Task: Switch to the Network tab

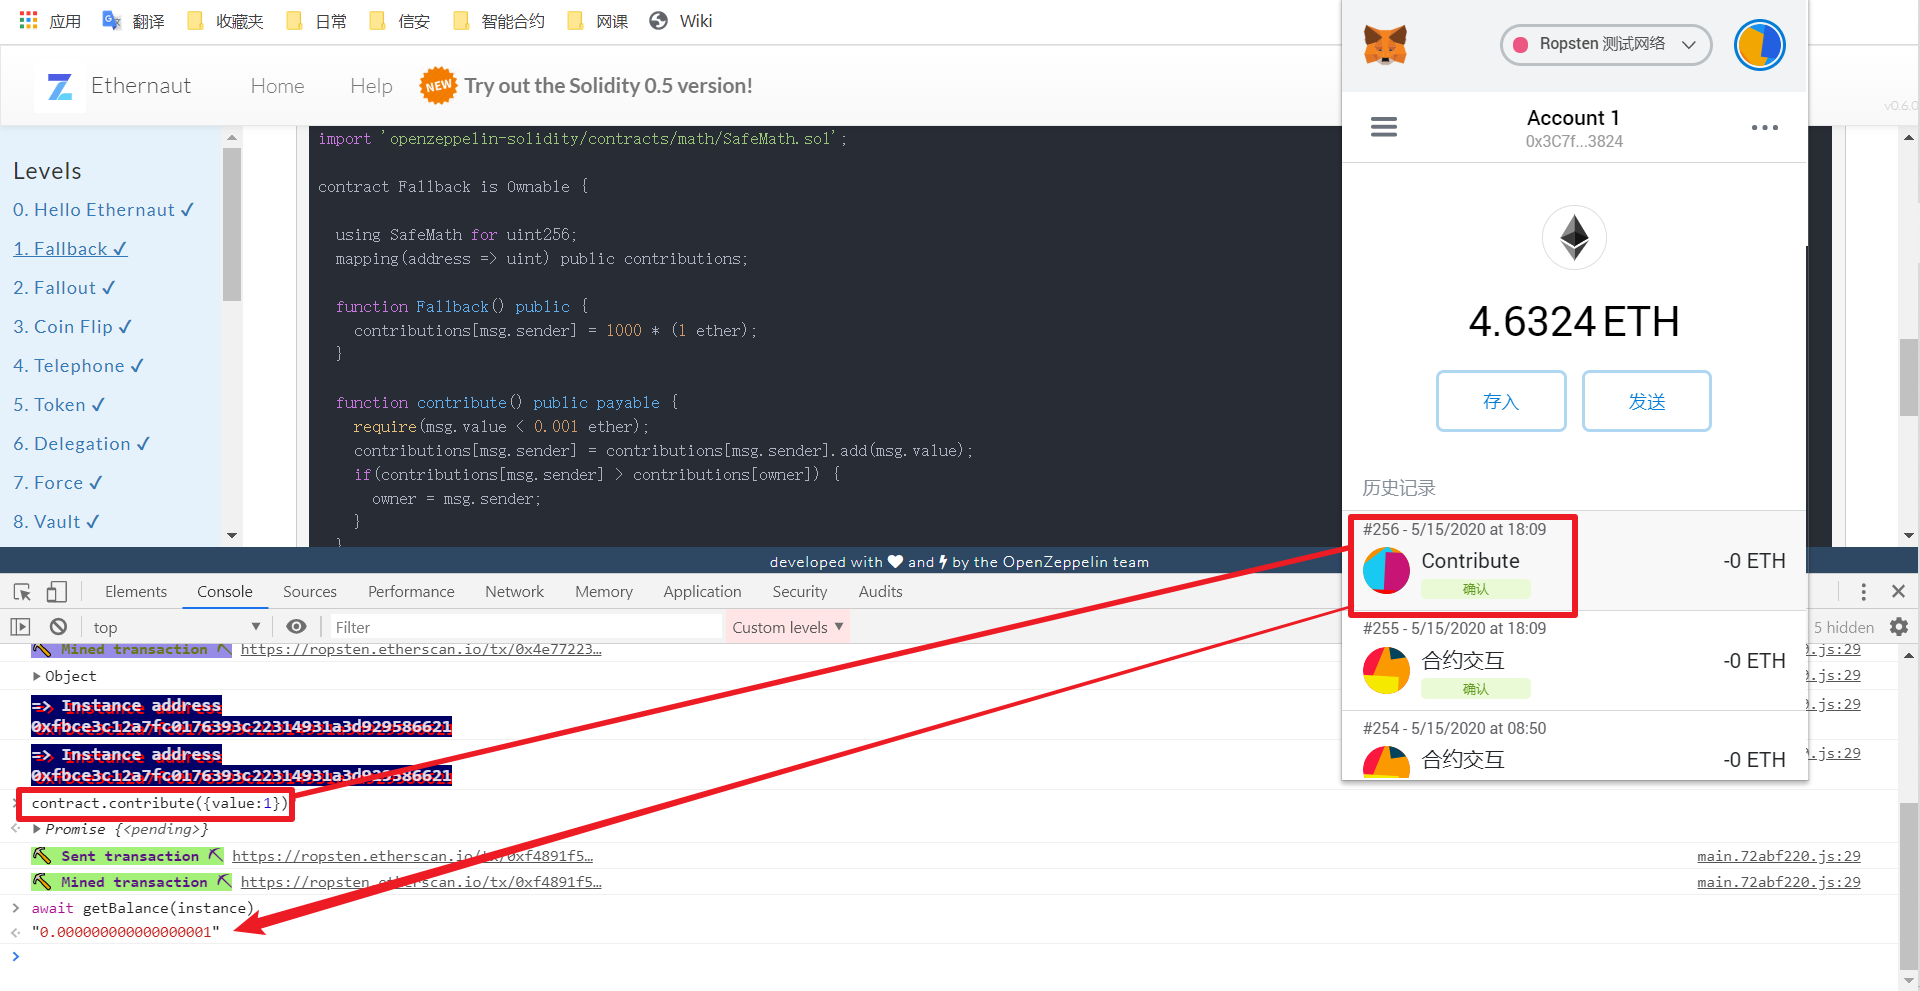Action: [x=515, y=592]
